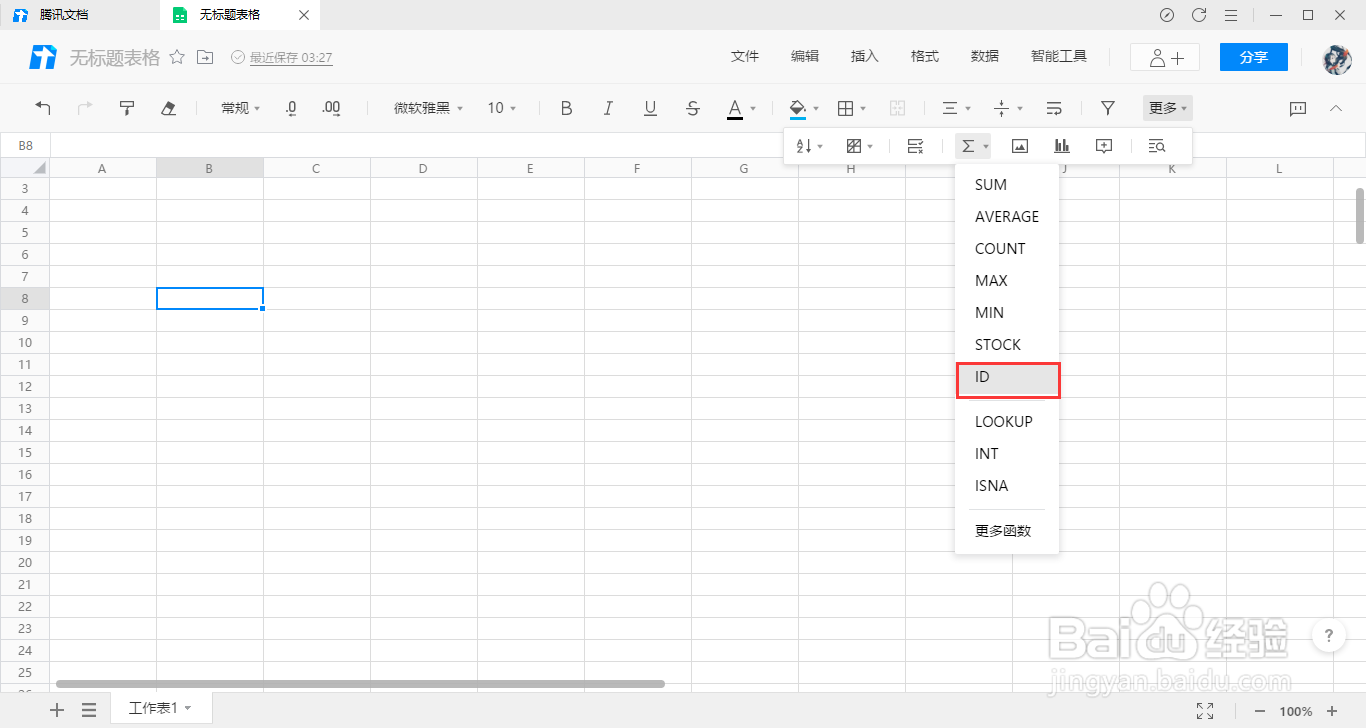This screenshot has height=728, width=1366.
Task: Enter fullscreen mode icon
Action: (1205, 711)
